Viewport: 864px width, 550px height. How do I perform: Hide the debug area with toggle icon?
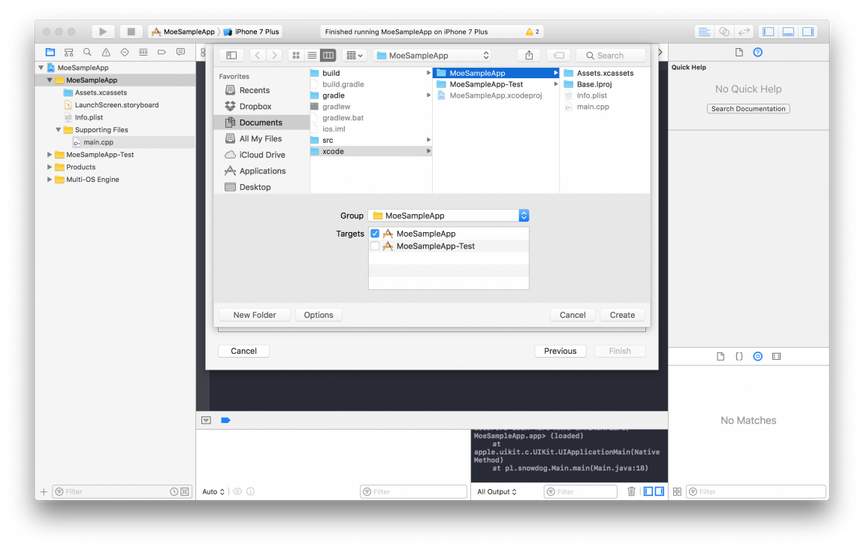(206, 420)
